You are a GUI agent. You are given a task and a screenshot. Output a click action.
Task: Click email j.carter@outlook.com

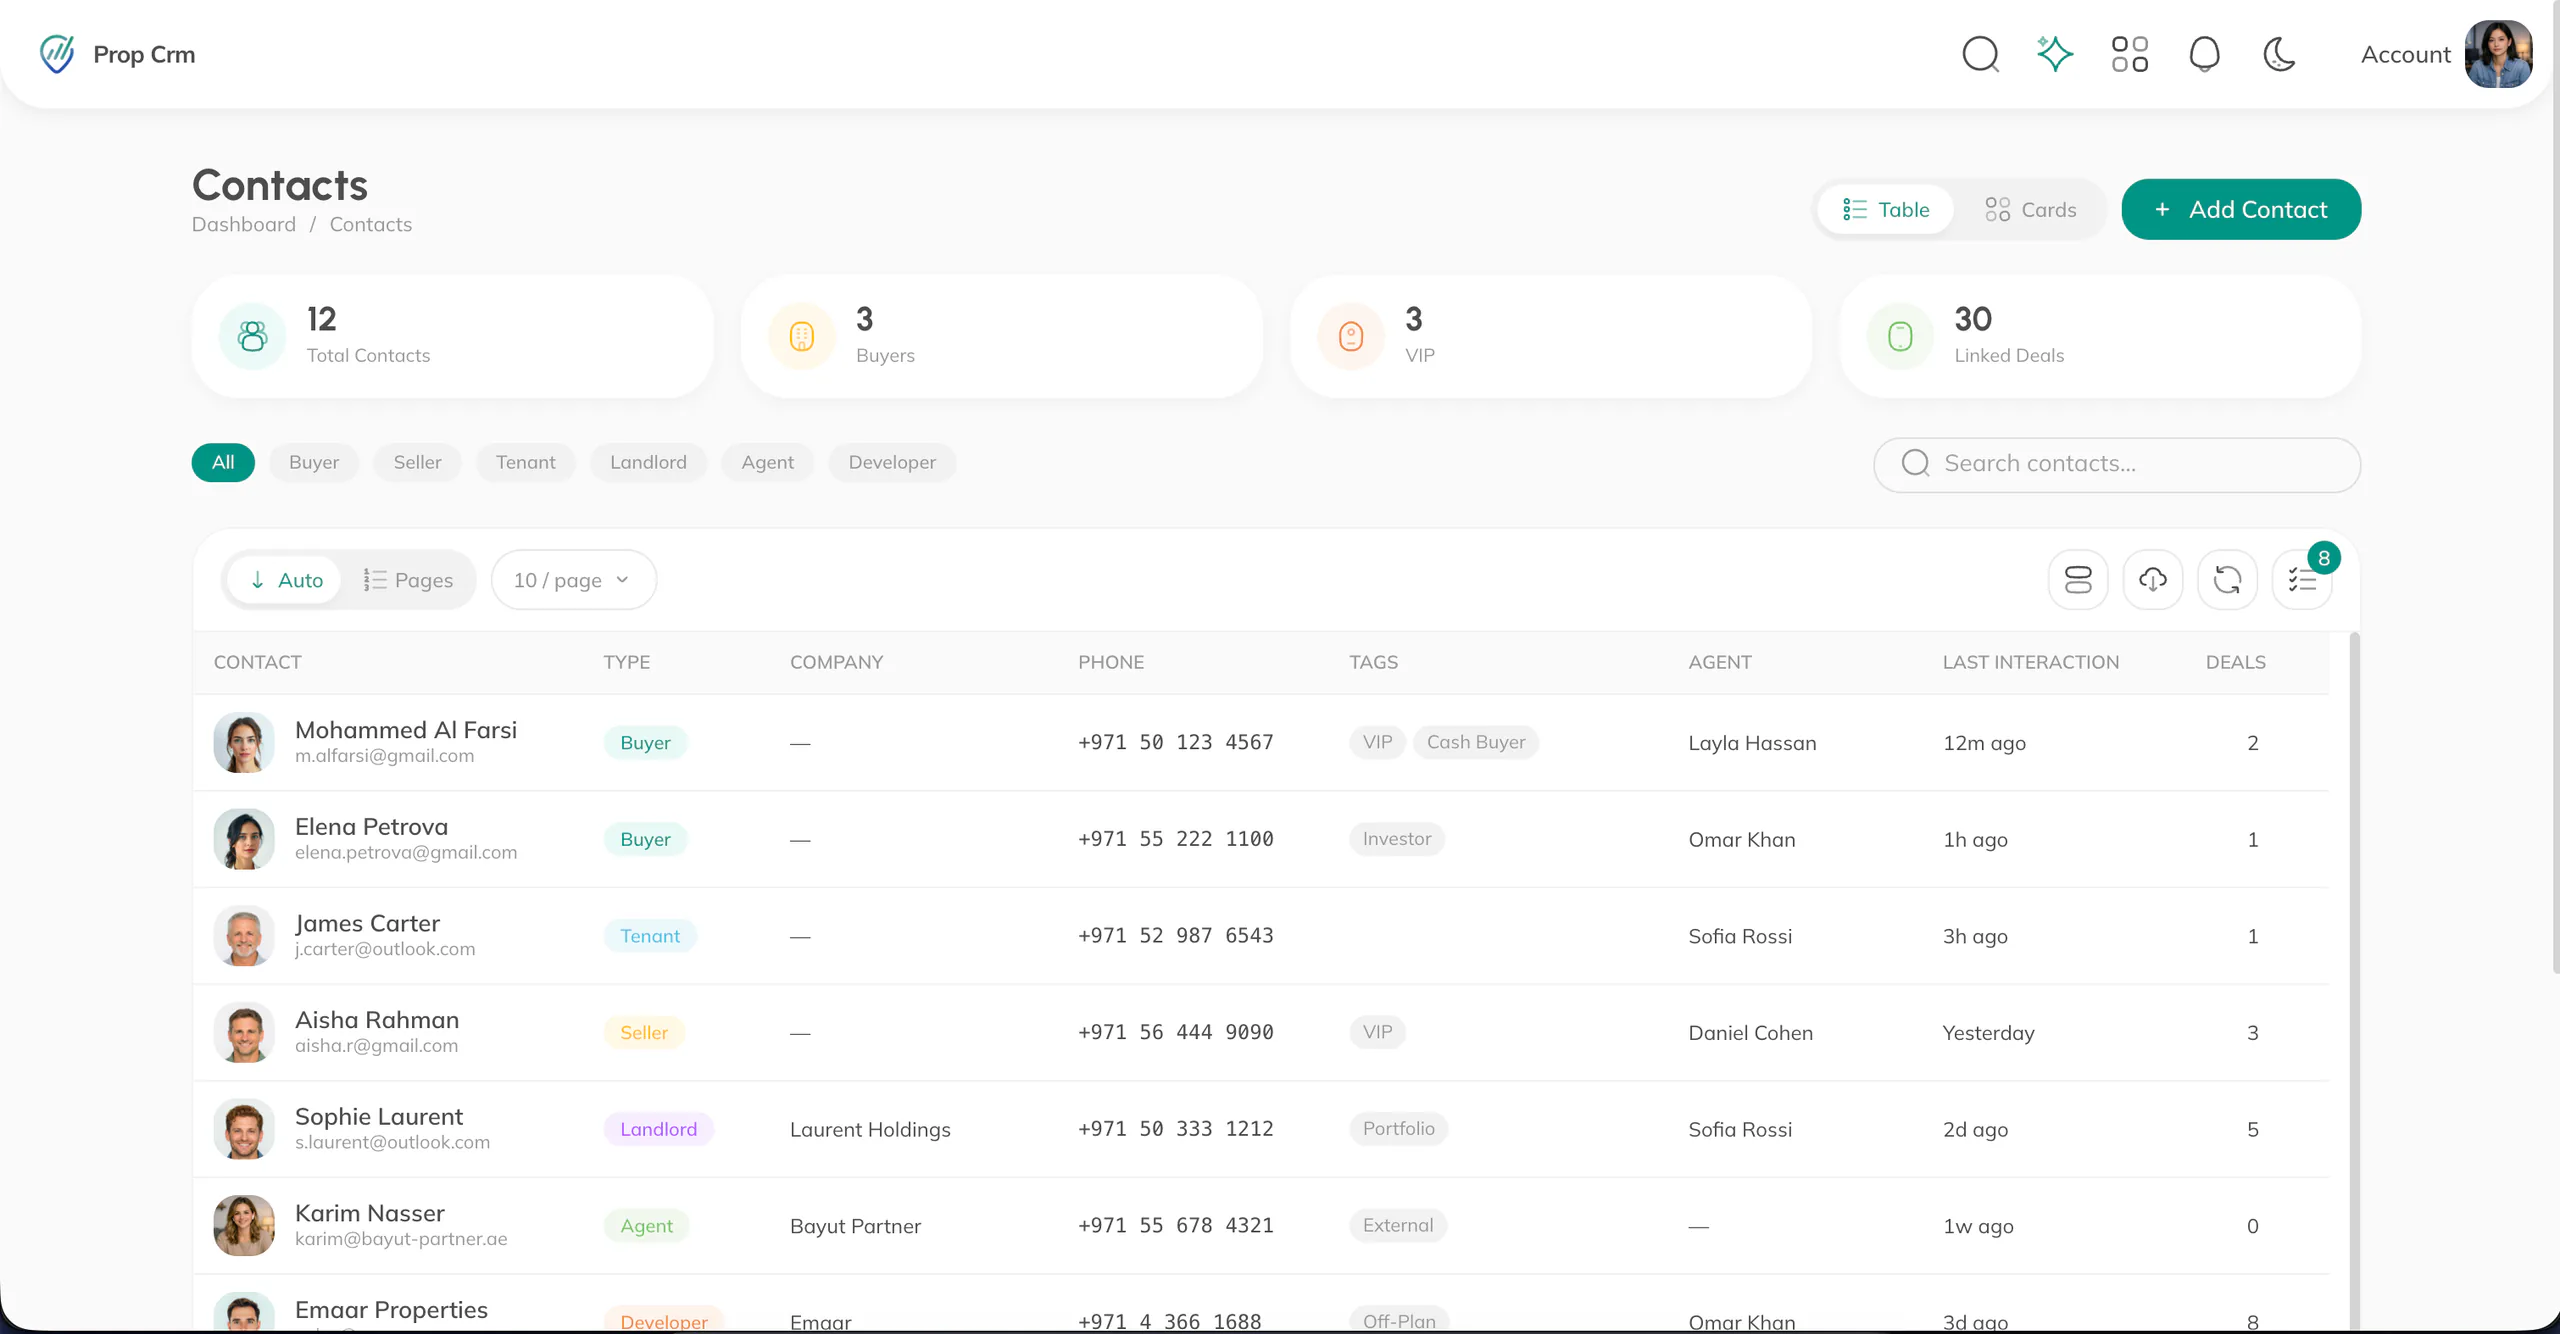pos(385,949)
